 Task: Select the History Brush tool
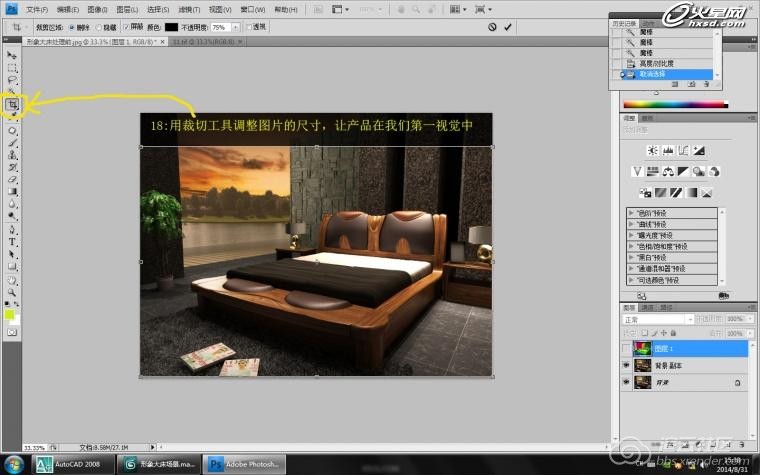[12, 167]
